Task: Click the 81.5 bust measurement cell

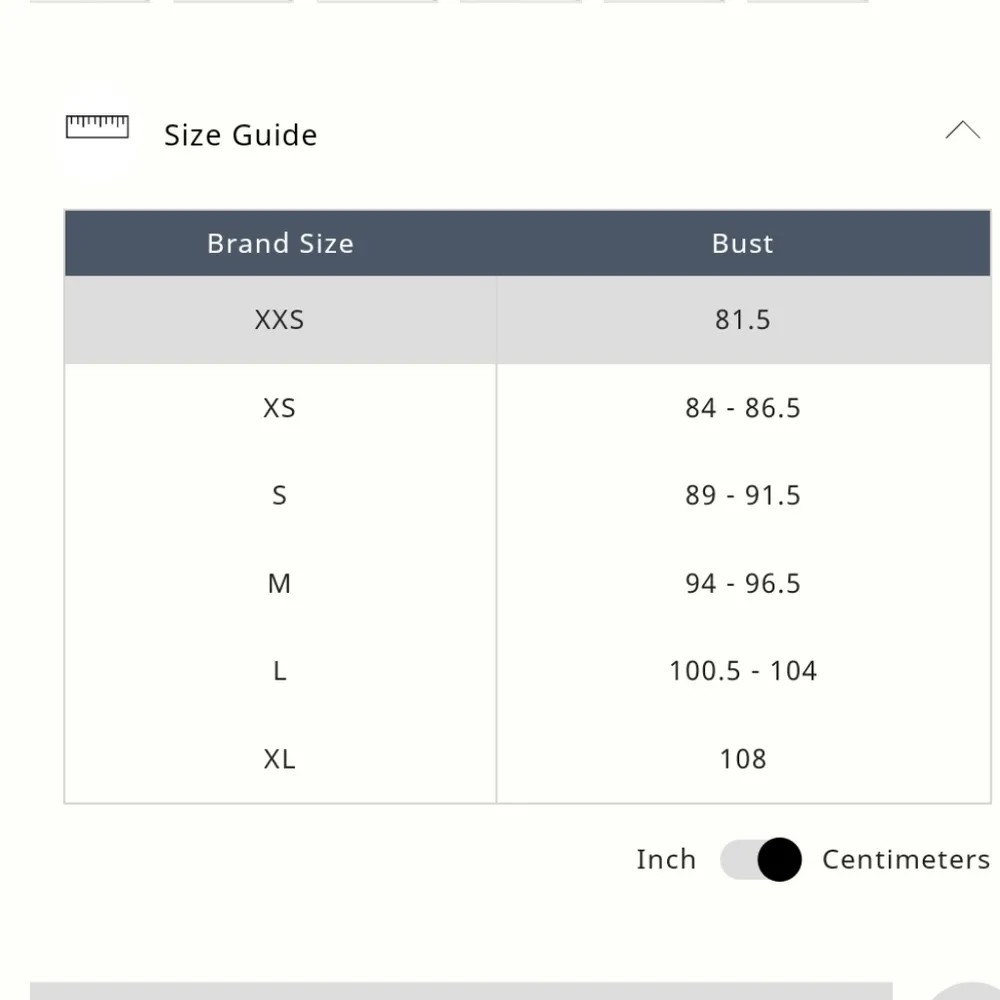Action: [743, 320]
